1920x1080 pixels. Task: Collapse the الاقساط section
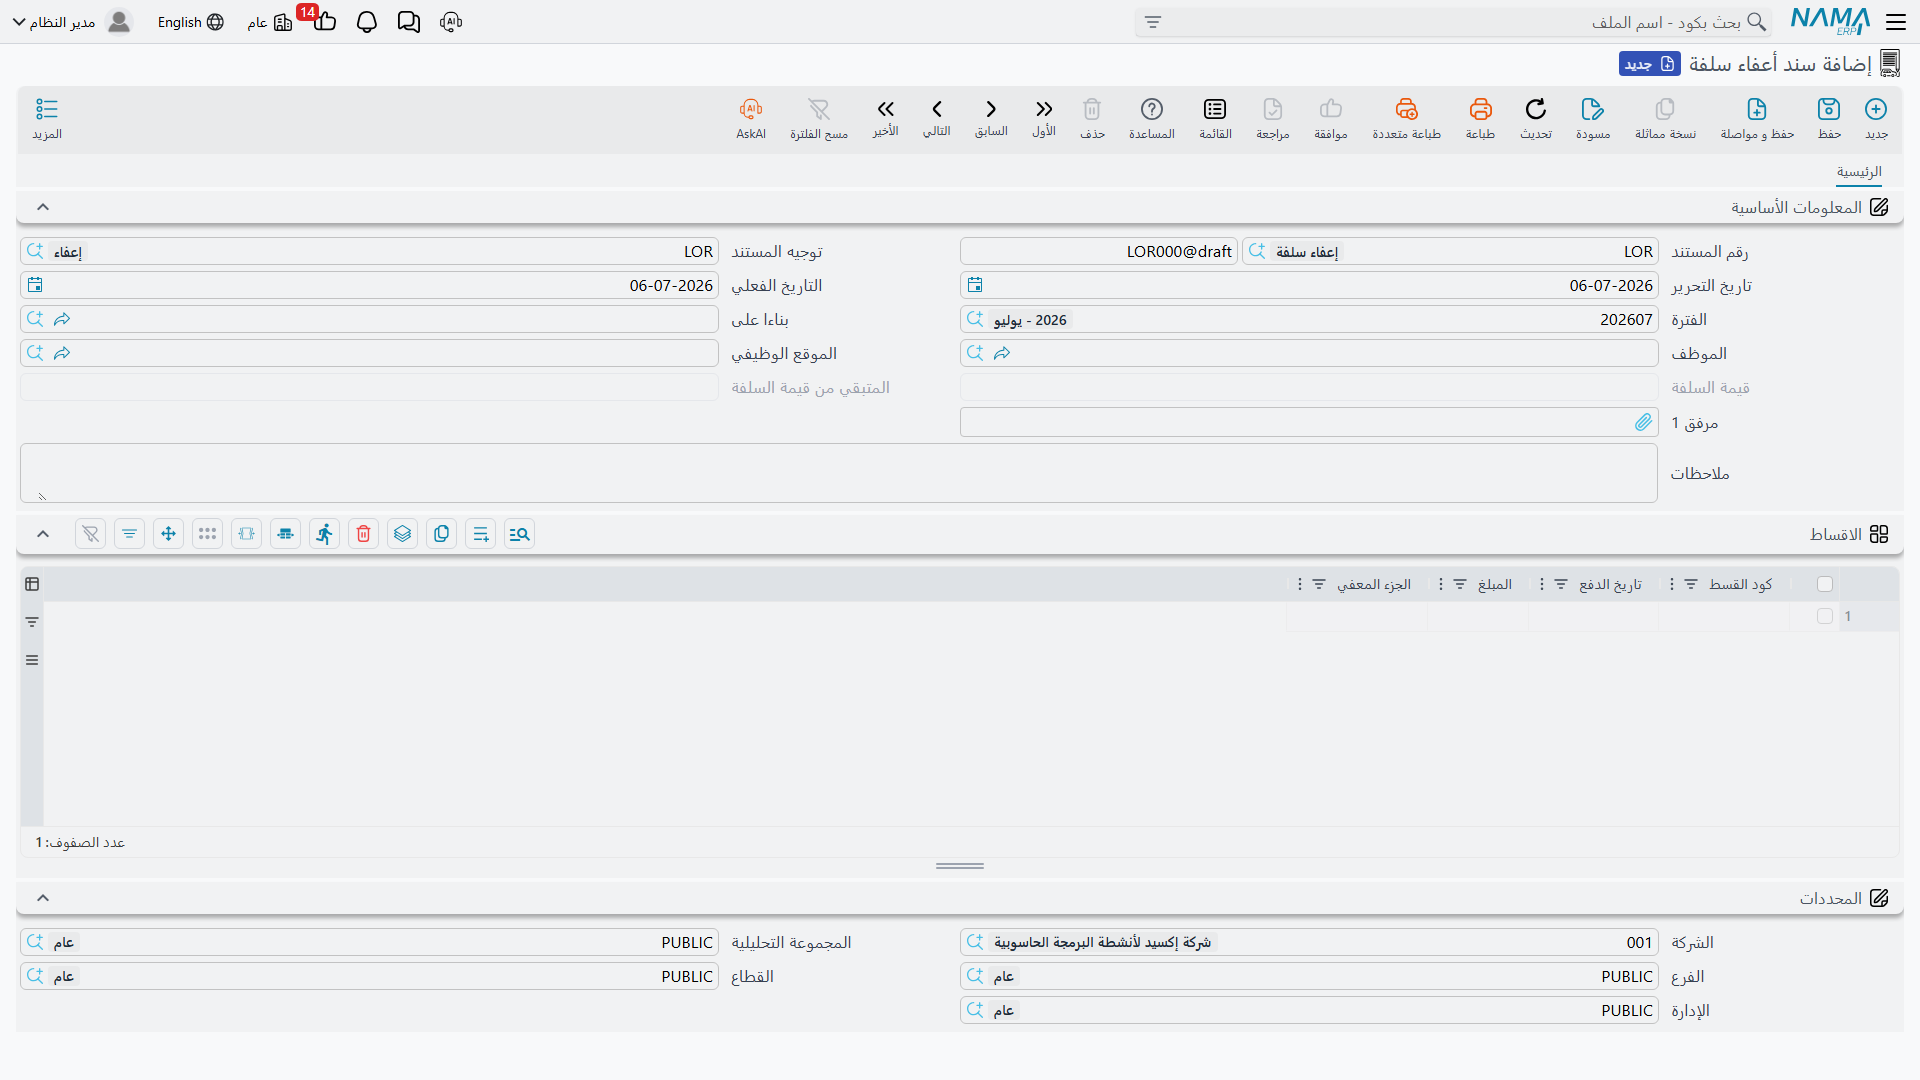(43, 534)
